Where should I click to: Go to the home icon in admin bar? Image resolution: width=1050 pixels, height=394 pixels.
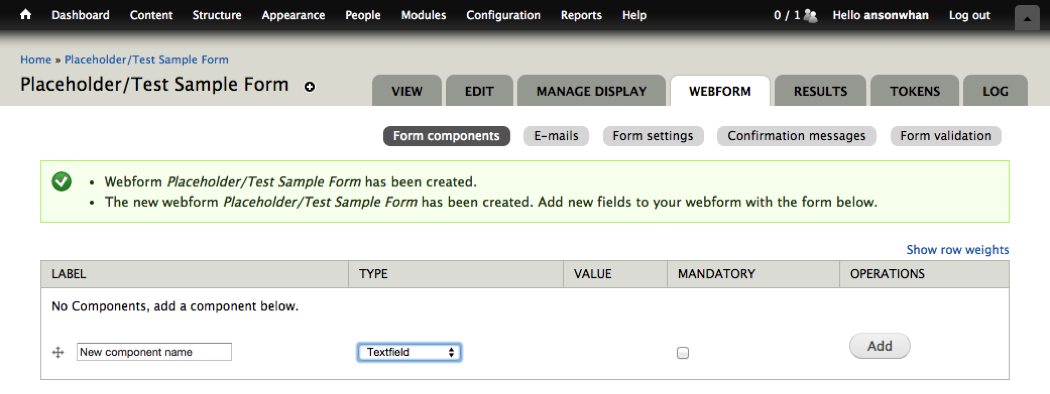[25, 15]
